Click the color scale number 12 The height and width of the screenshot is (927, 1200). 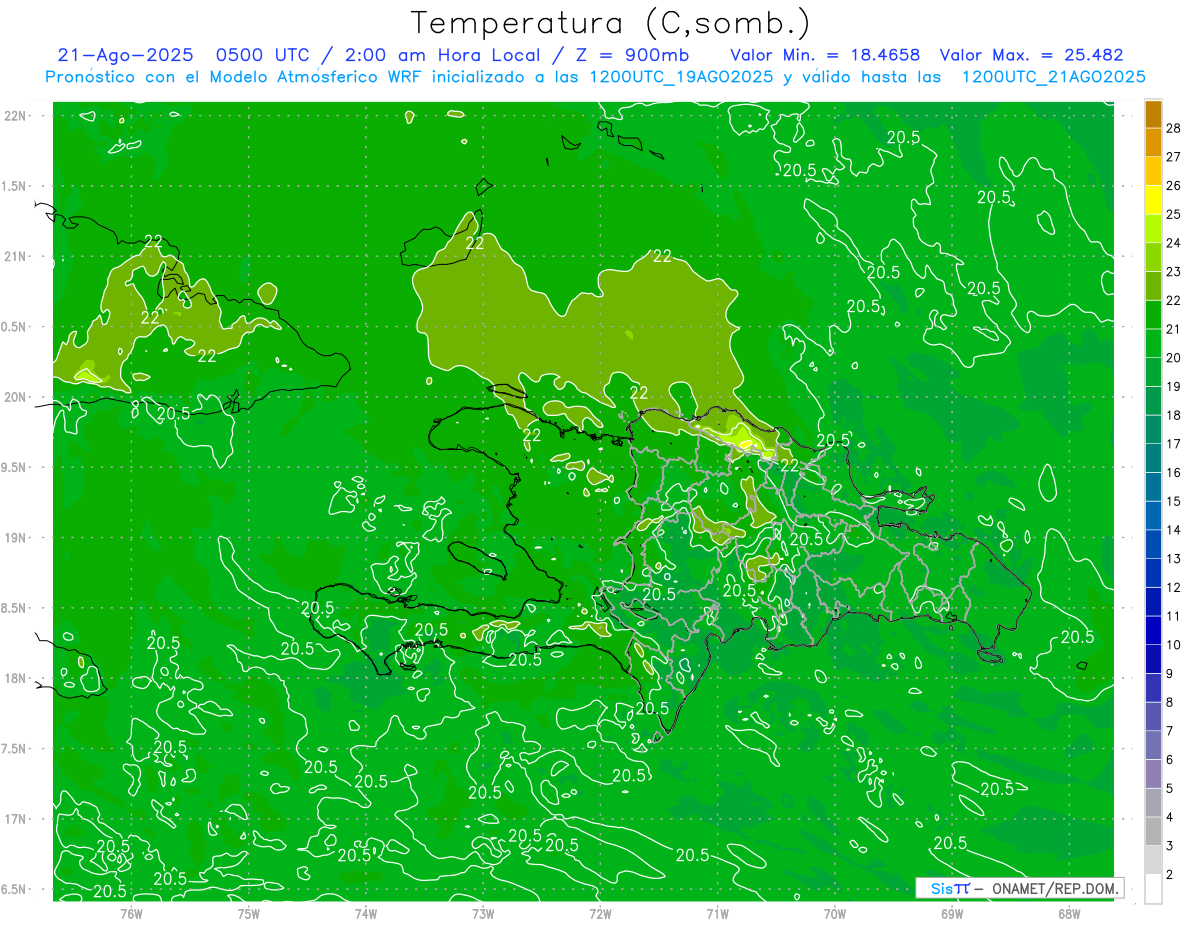1174,587
